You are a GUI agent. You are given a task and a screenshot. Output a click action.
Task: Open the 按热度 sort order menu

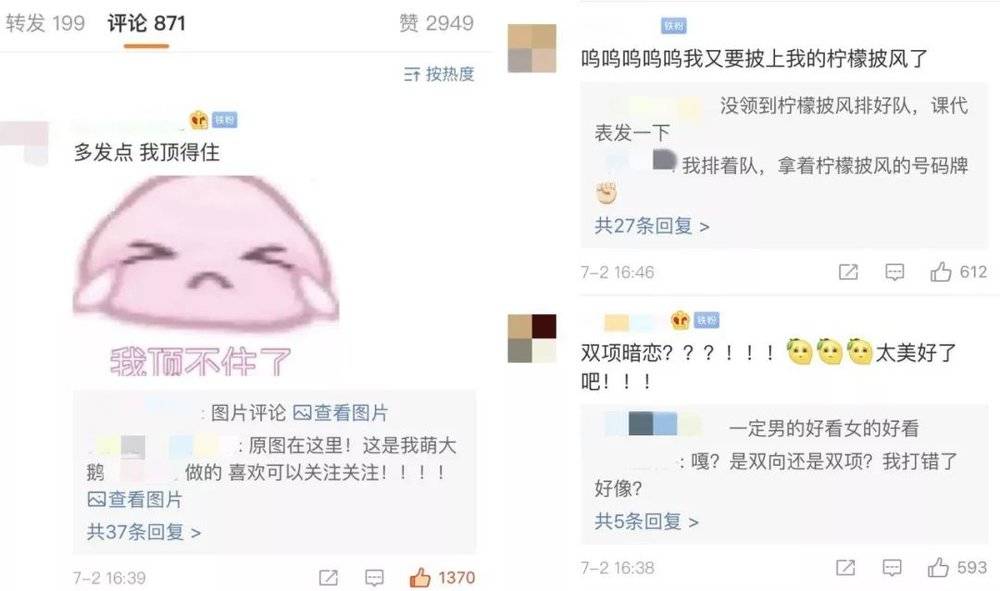(x=439, y=74)
